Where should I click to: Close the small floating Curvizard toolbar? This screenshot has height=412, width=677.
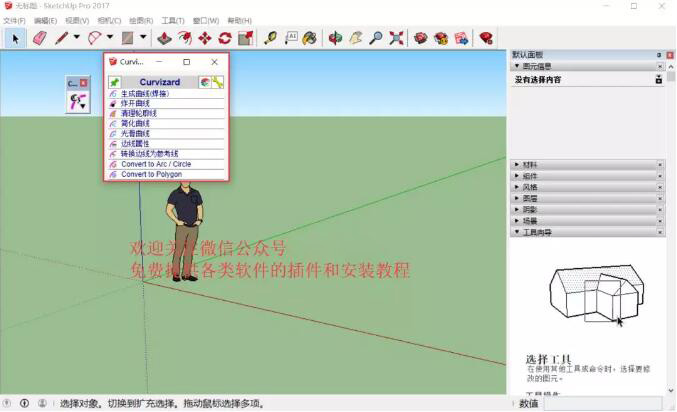tap(84, 83)
